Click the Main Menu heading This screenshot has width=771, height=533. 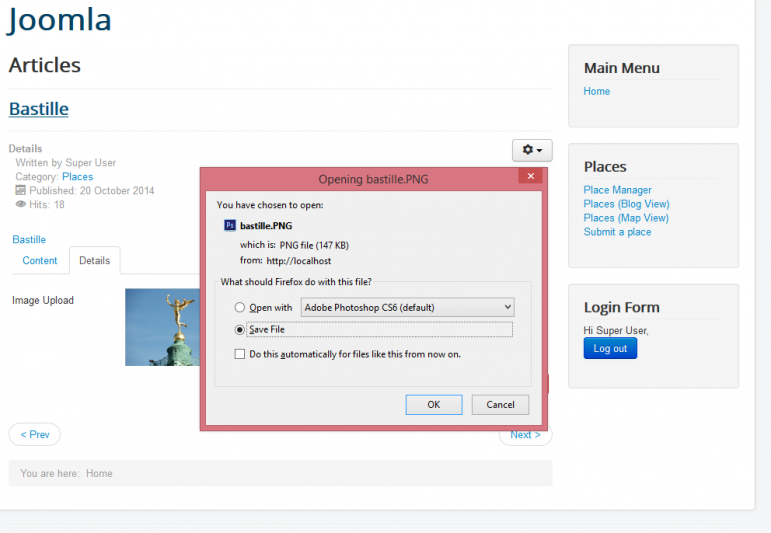[x=622, y=68]
